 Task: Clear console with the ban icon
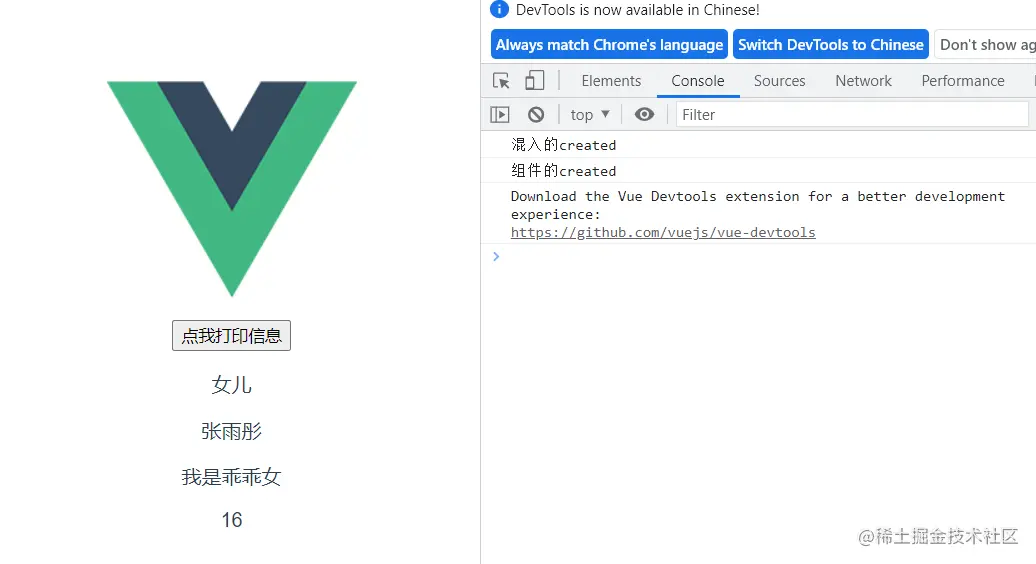tap(536, 115)
